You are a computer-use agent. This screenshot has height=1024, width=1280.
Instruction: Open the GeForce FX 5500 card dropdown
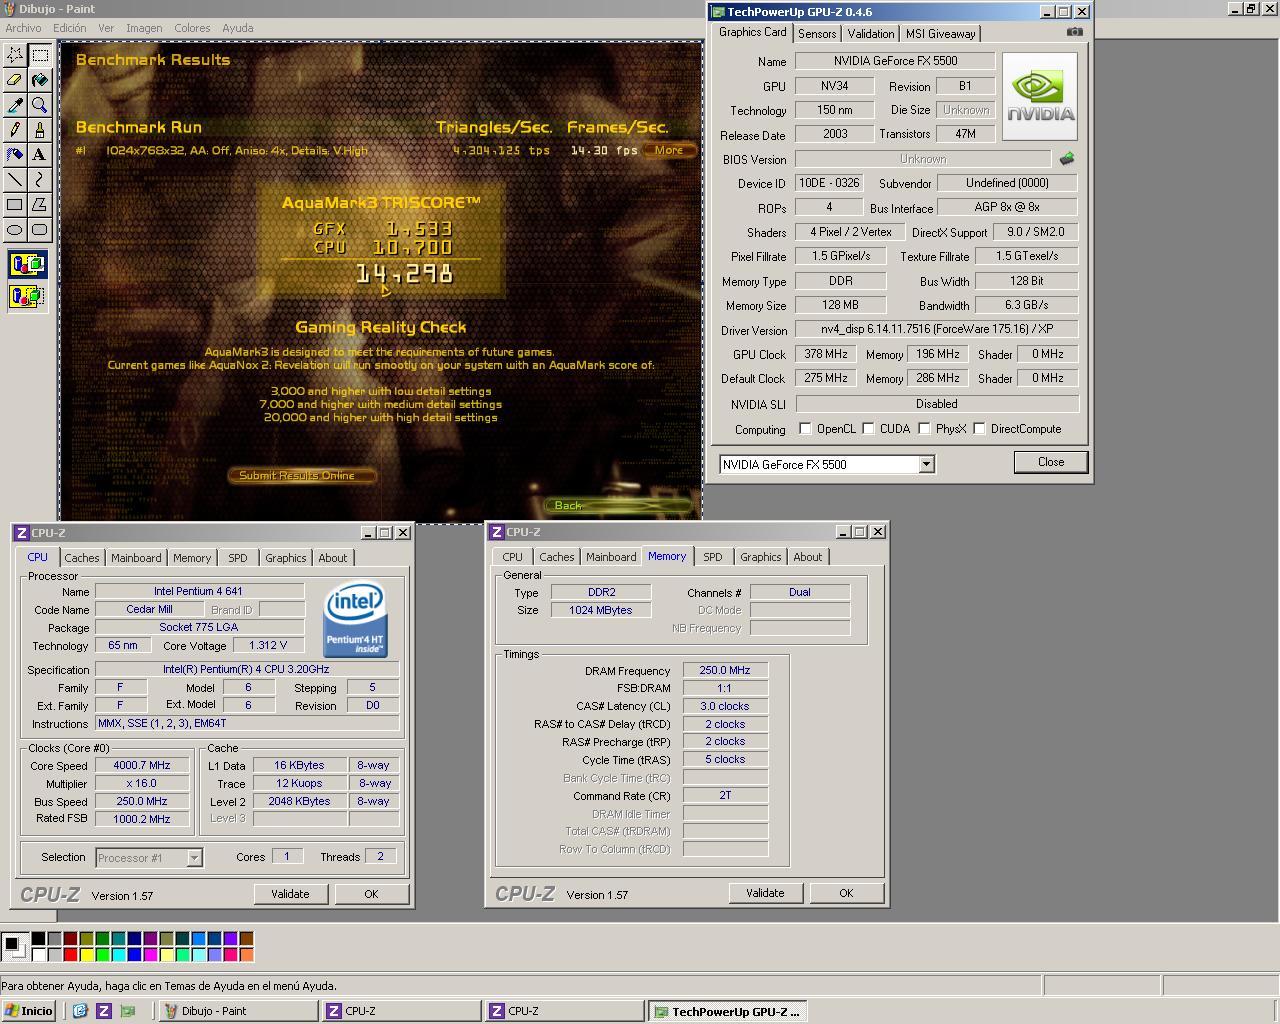[926, 464]
